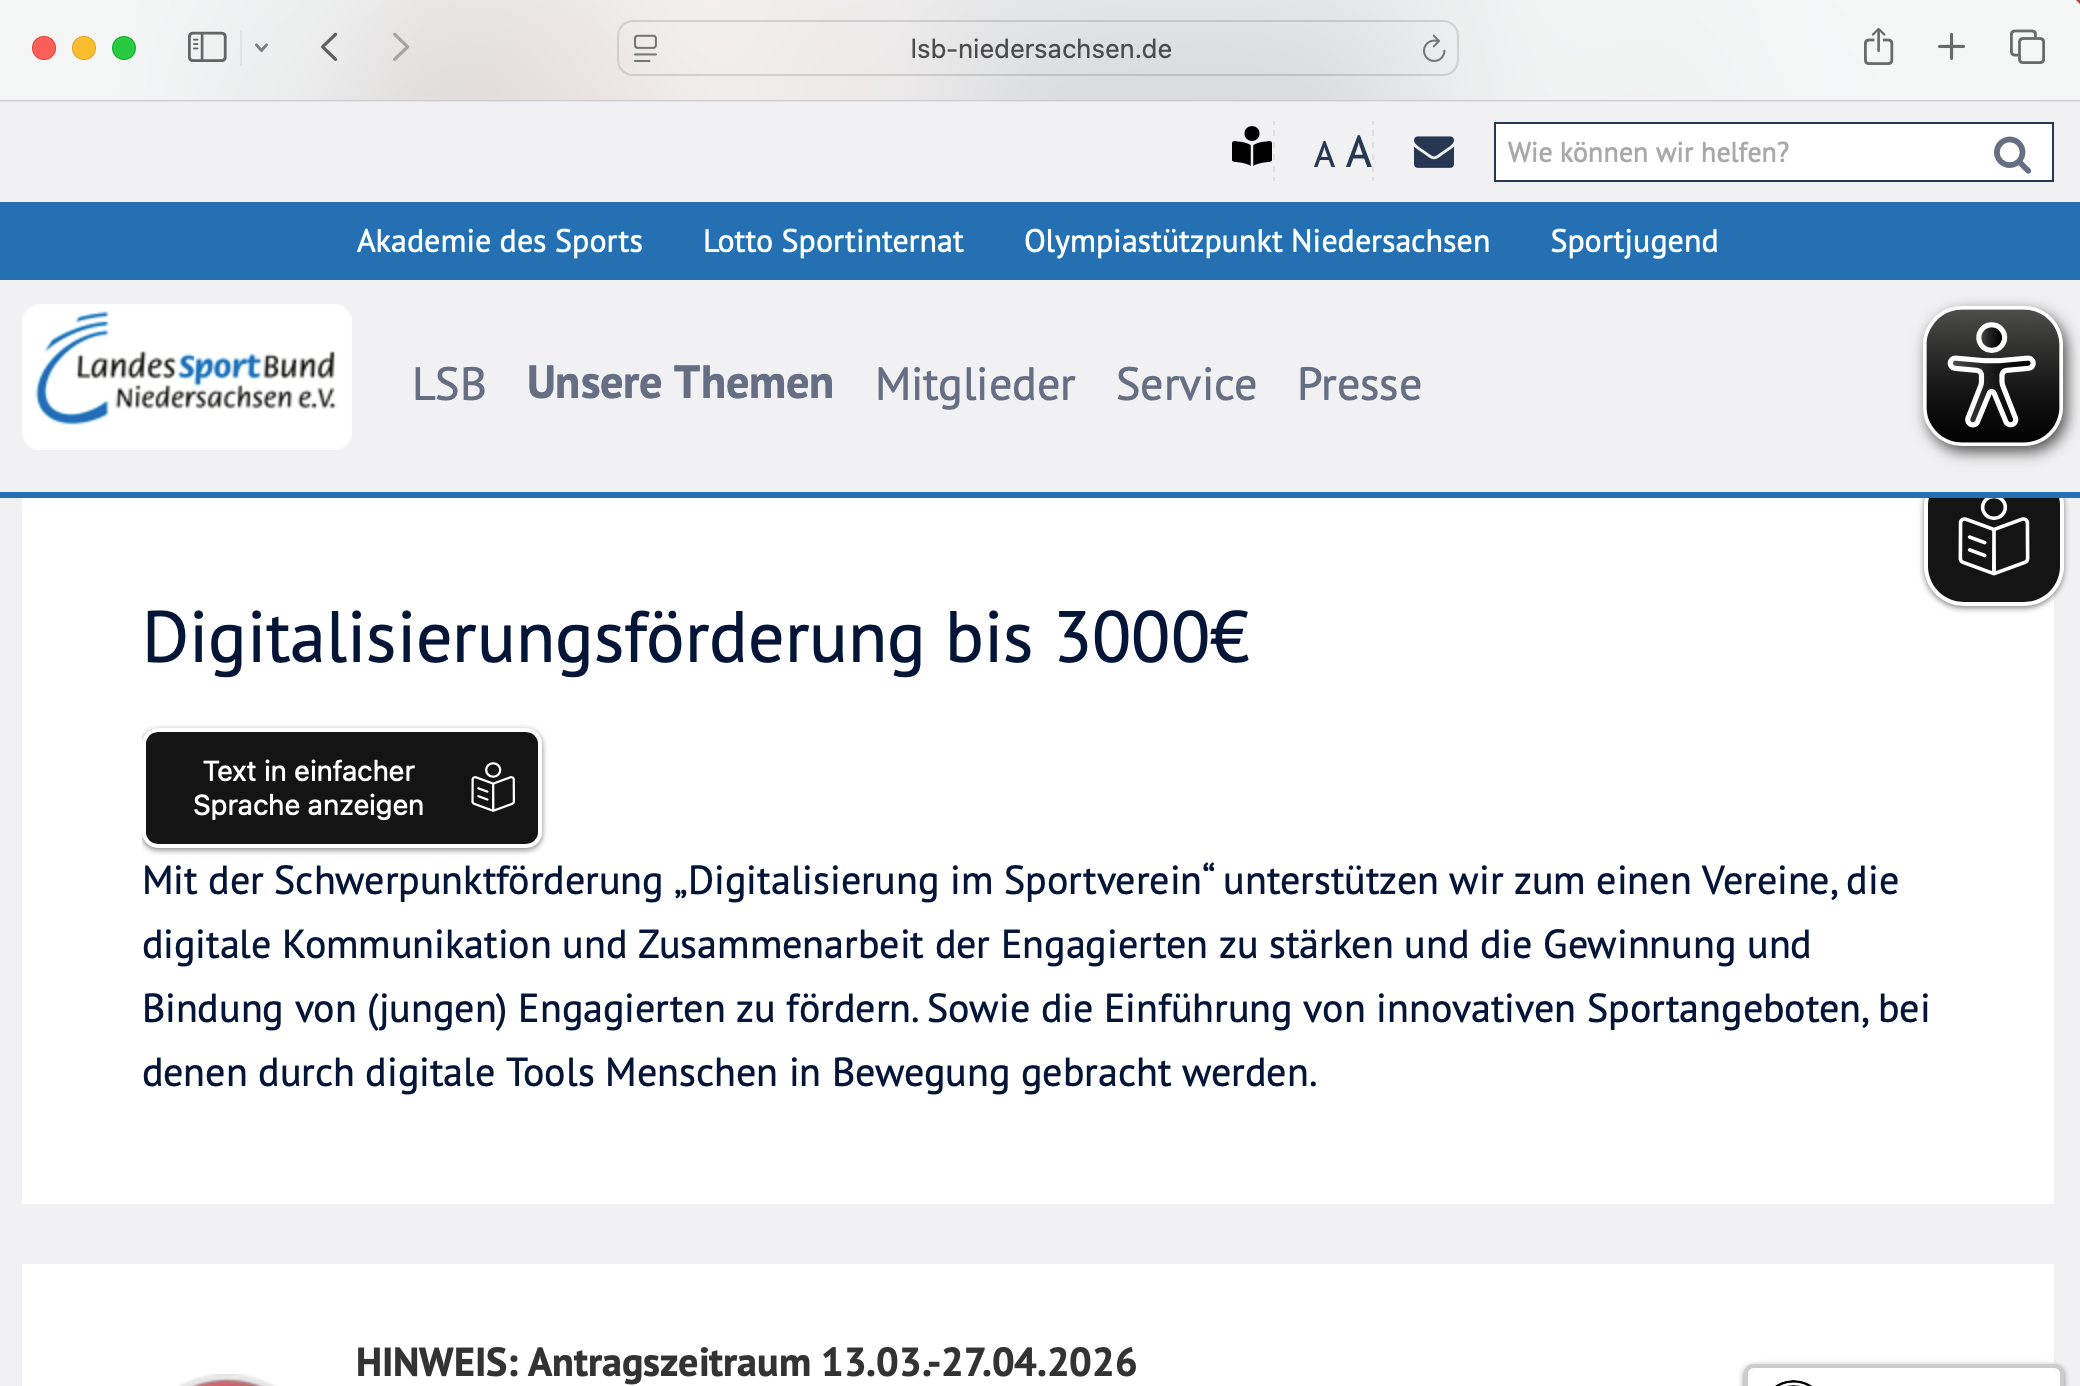Click the large A font size icon

point(1358,153)
